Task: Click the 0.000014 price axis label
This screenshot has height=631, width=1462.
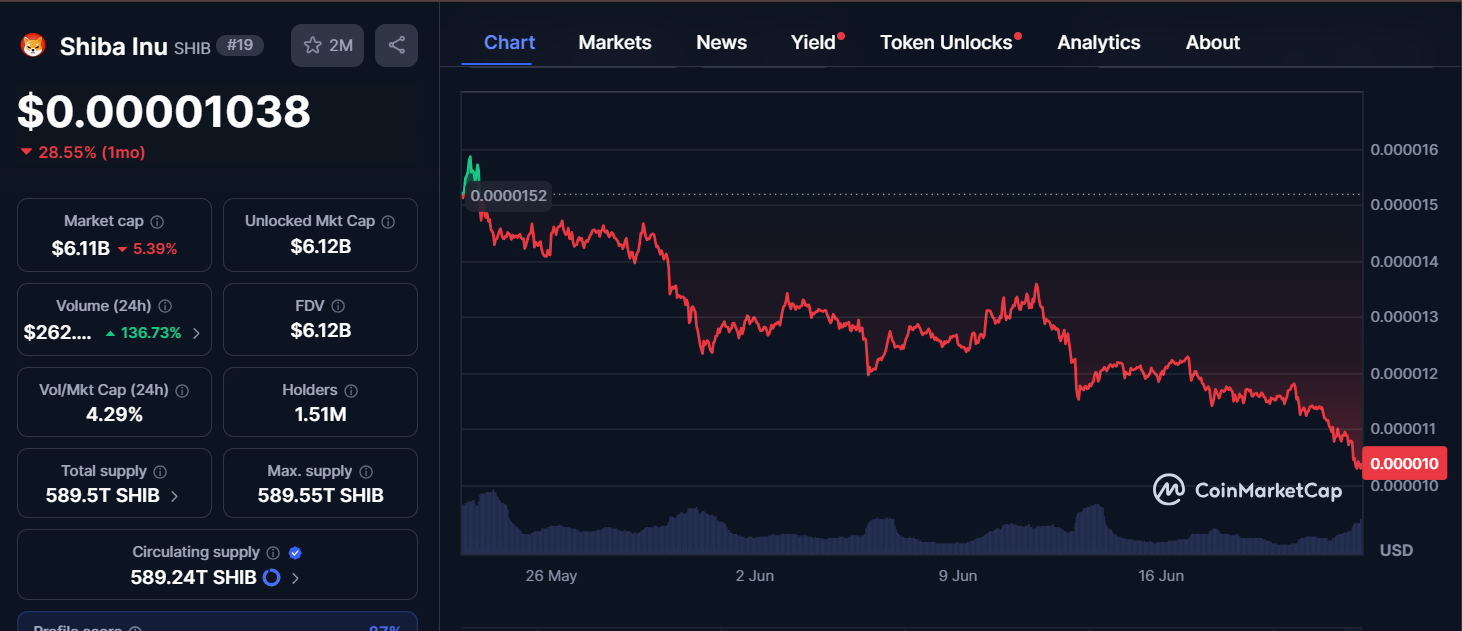Action: pyautogui.click(x=1404, y=262)
